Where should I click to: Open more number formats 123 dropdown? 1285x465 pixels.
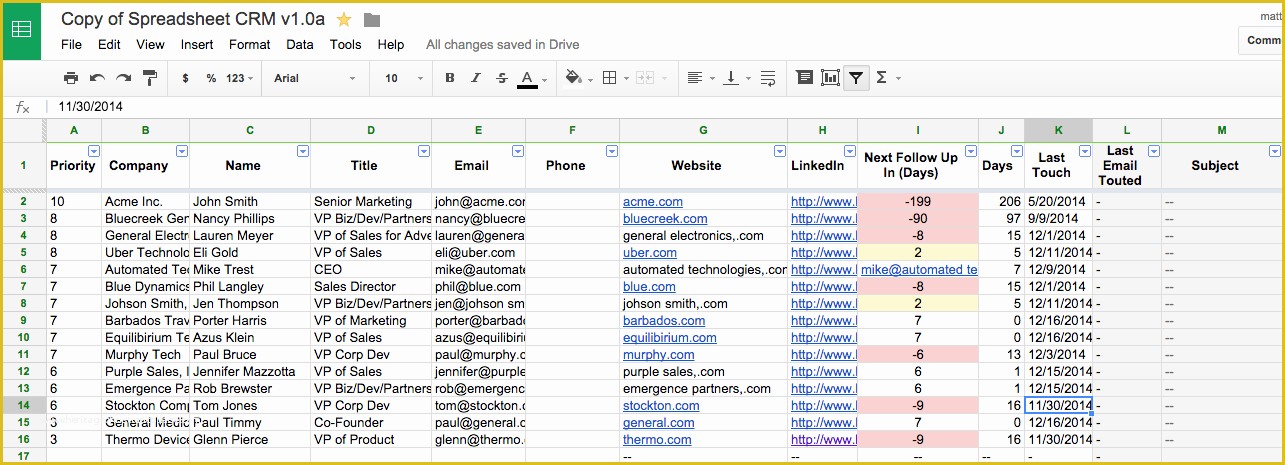click(x=240, y=78)
